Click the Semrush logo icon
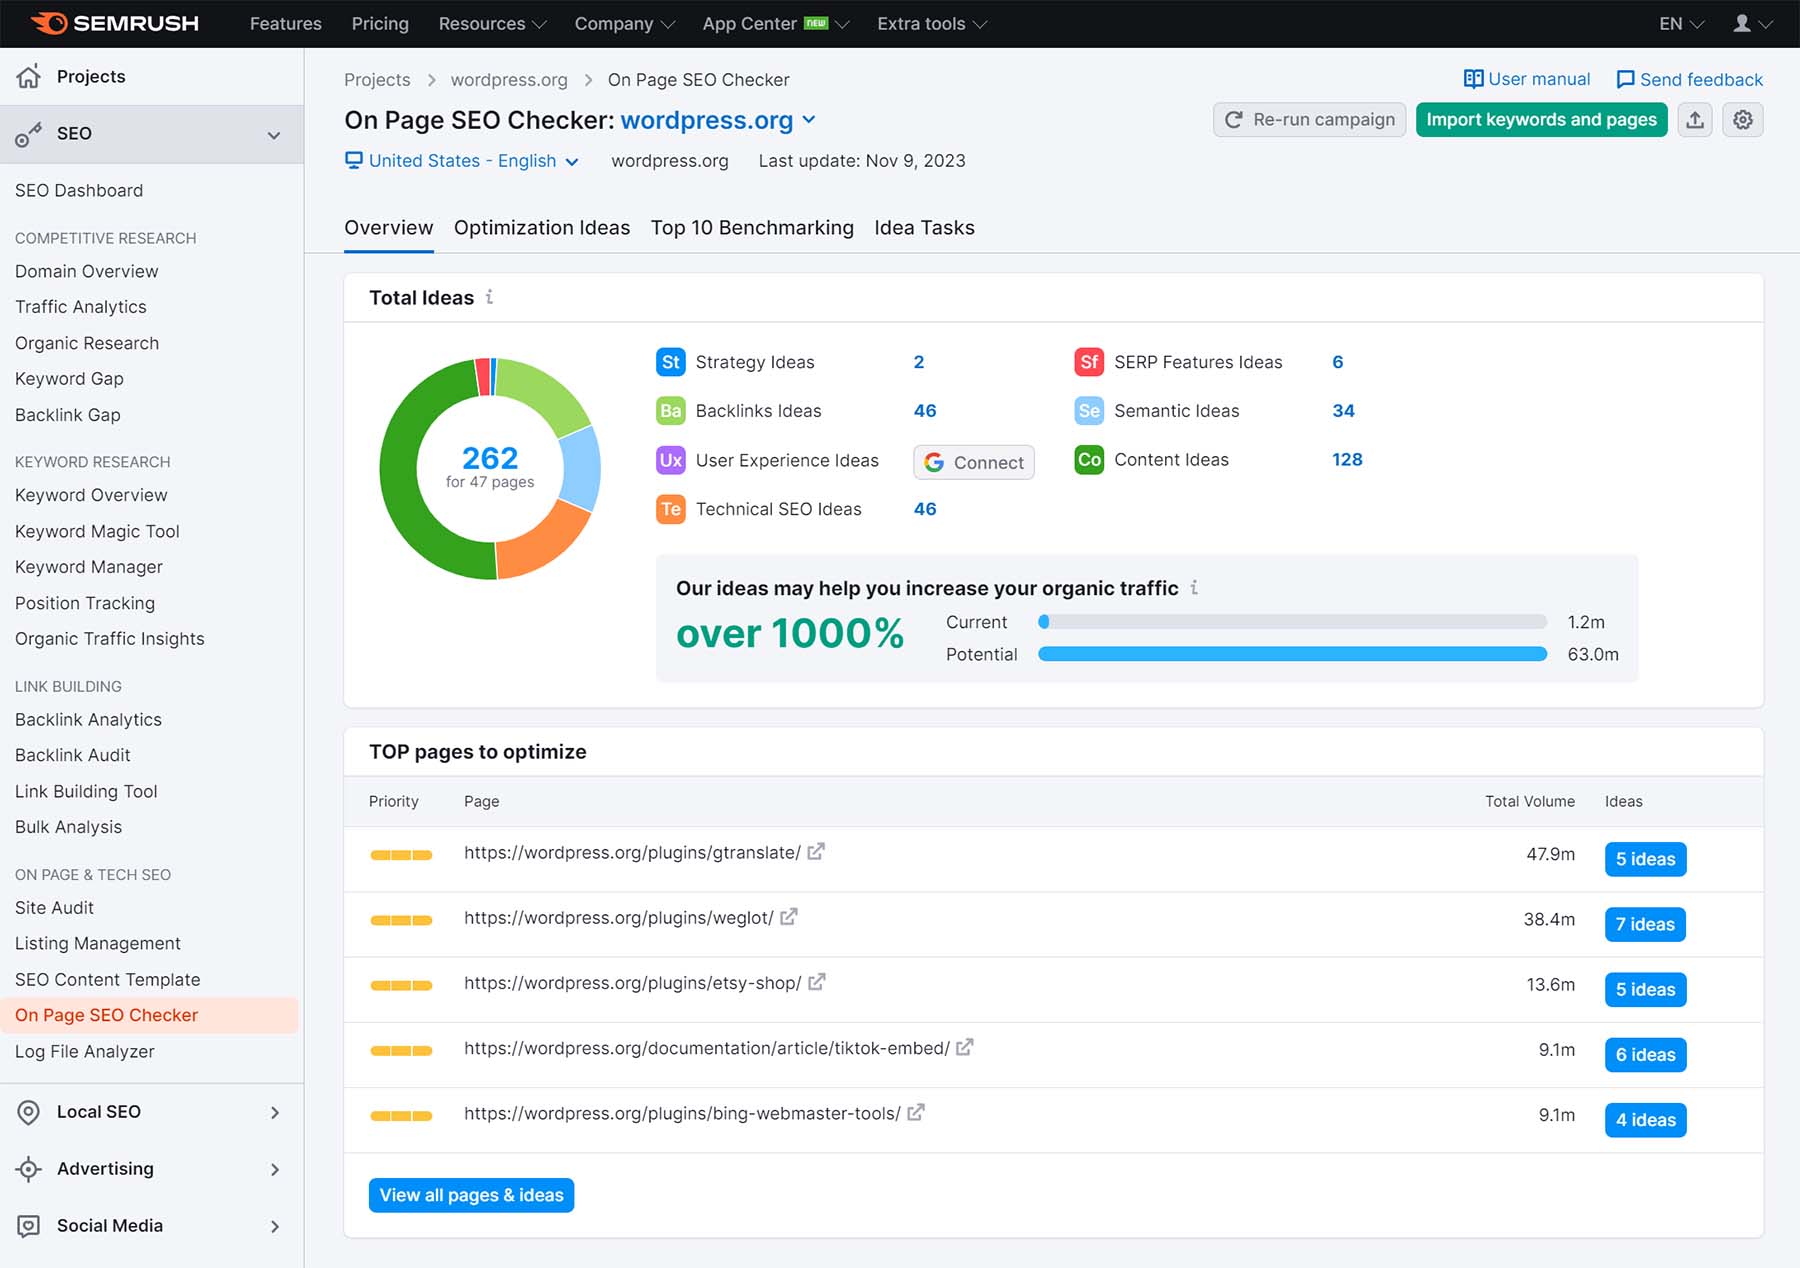This screenshot has width=1800, height=1268. (x=52, y=23)
